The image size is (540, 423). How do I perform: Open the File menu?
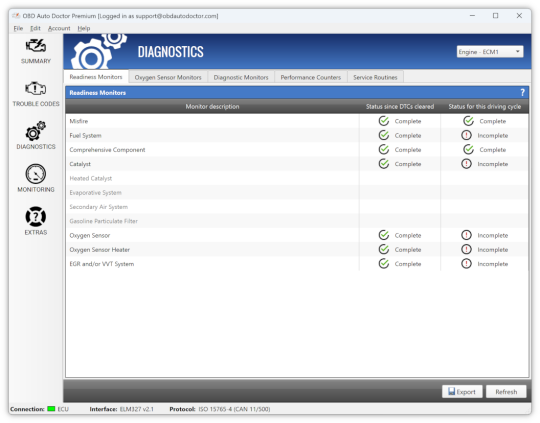(x=18, y=28)
